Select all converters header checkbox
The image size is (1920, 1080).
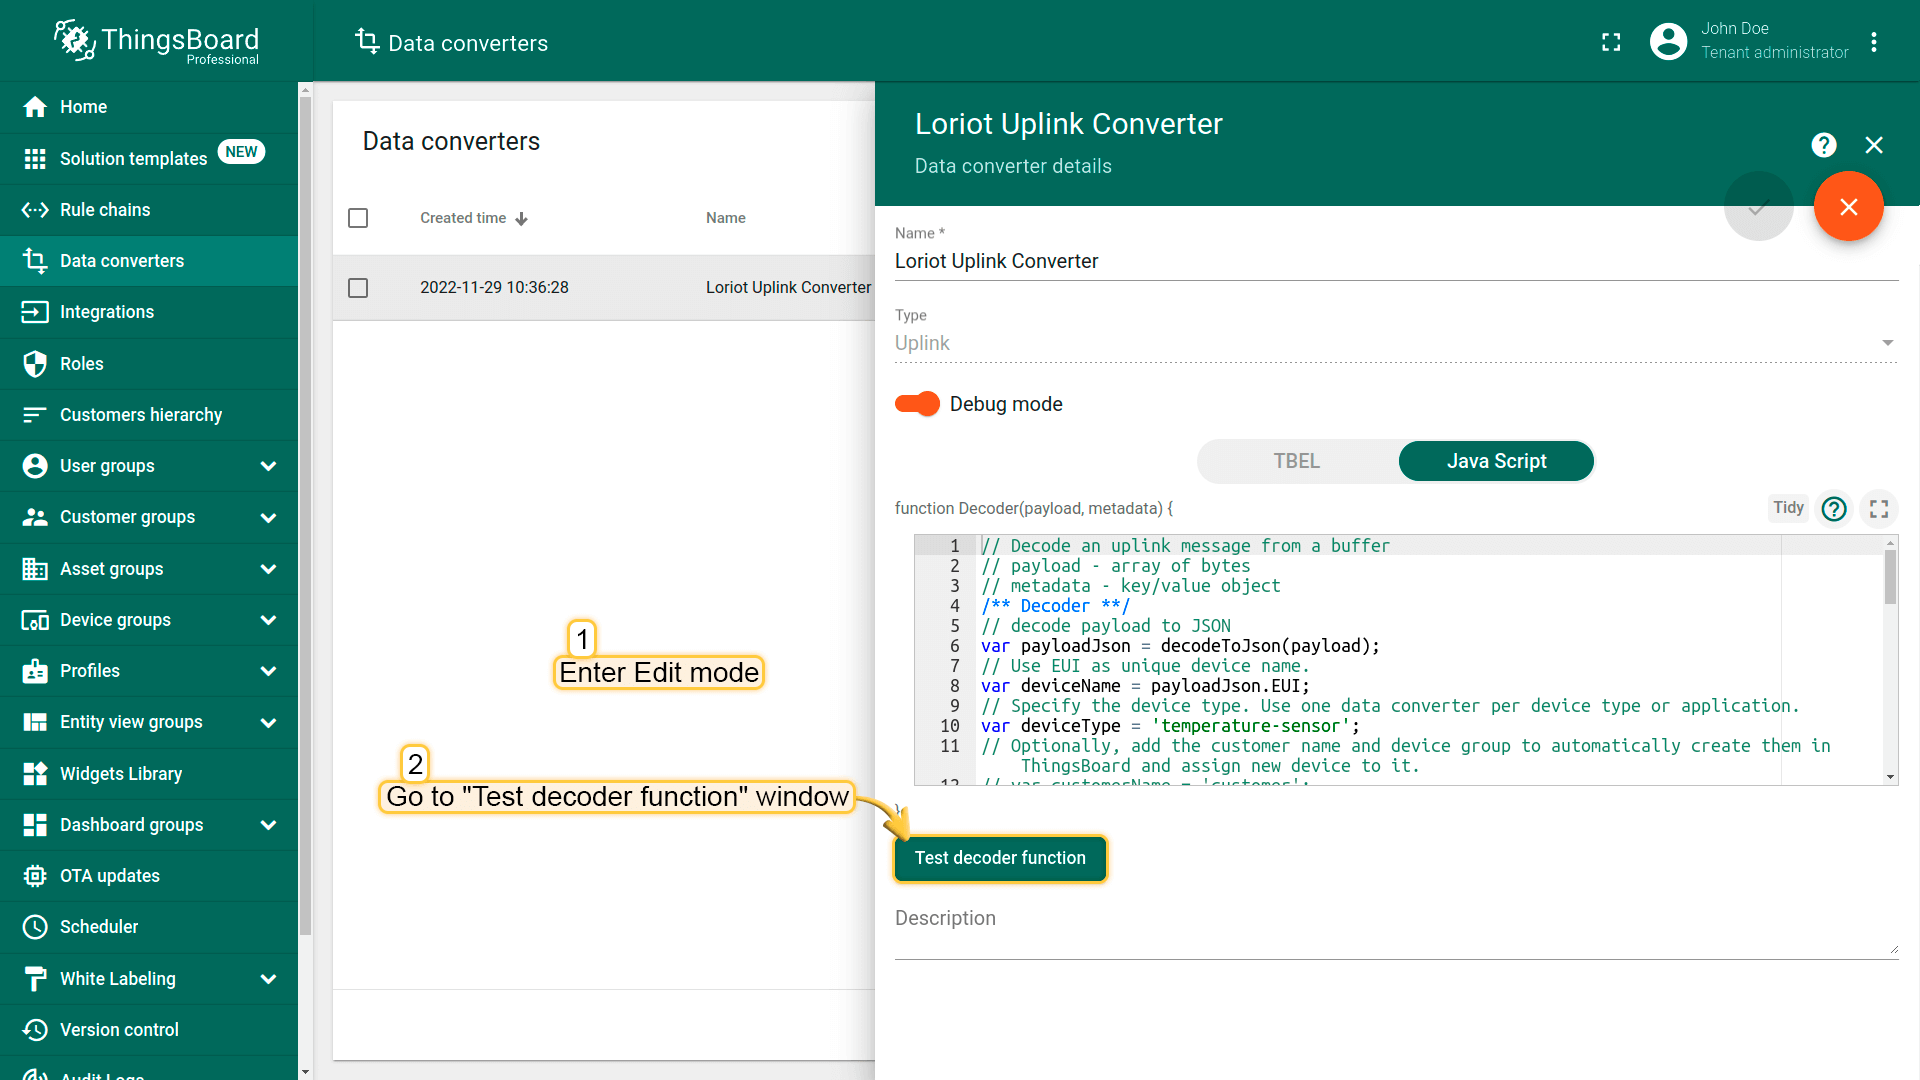pos(358,218)
